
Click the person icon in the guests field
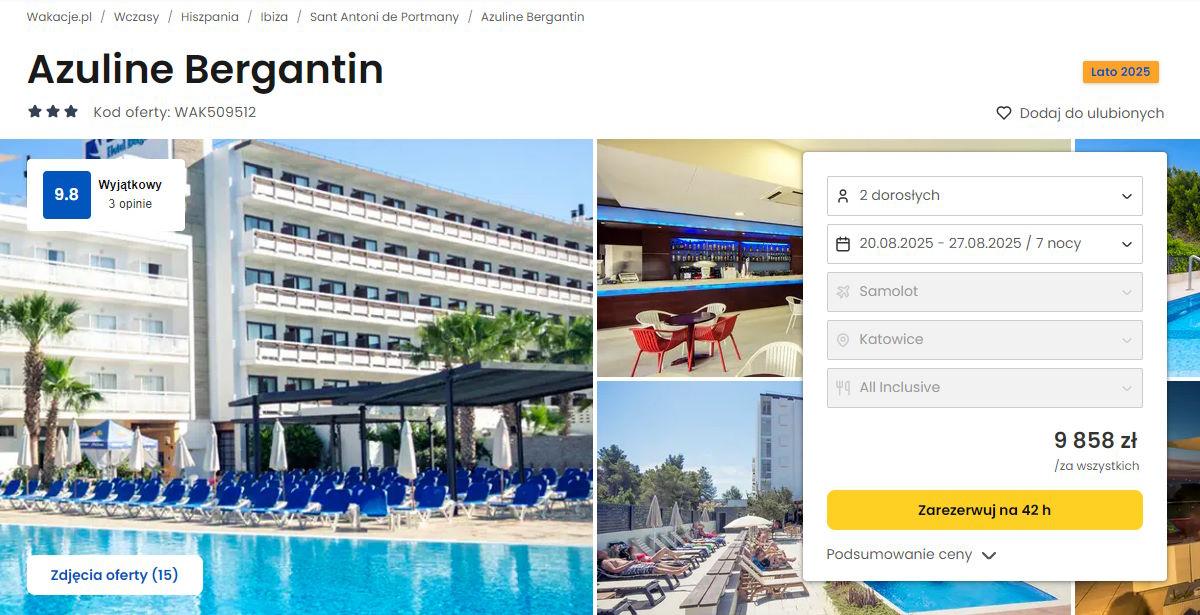(x=843, y=195)
